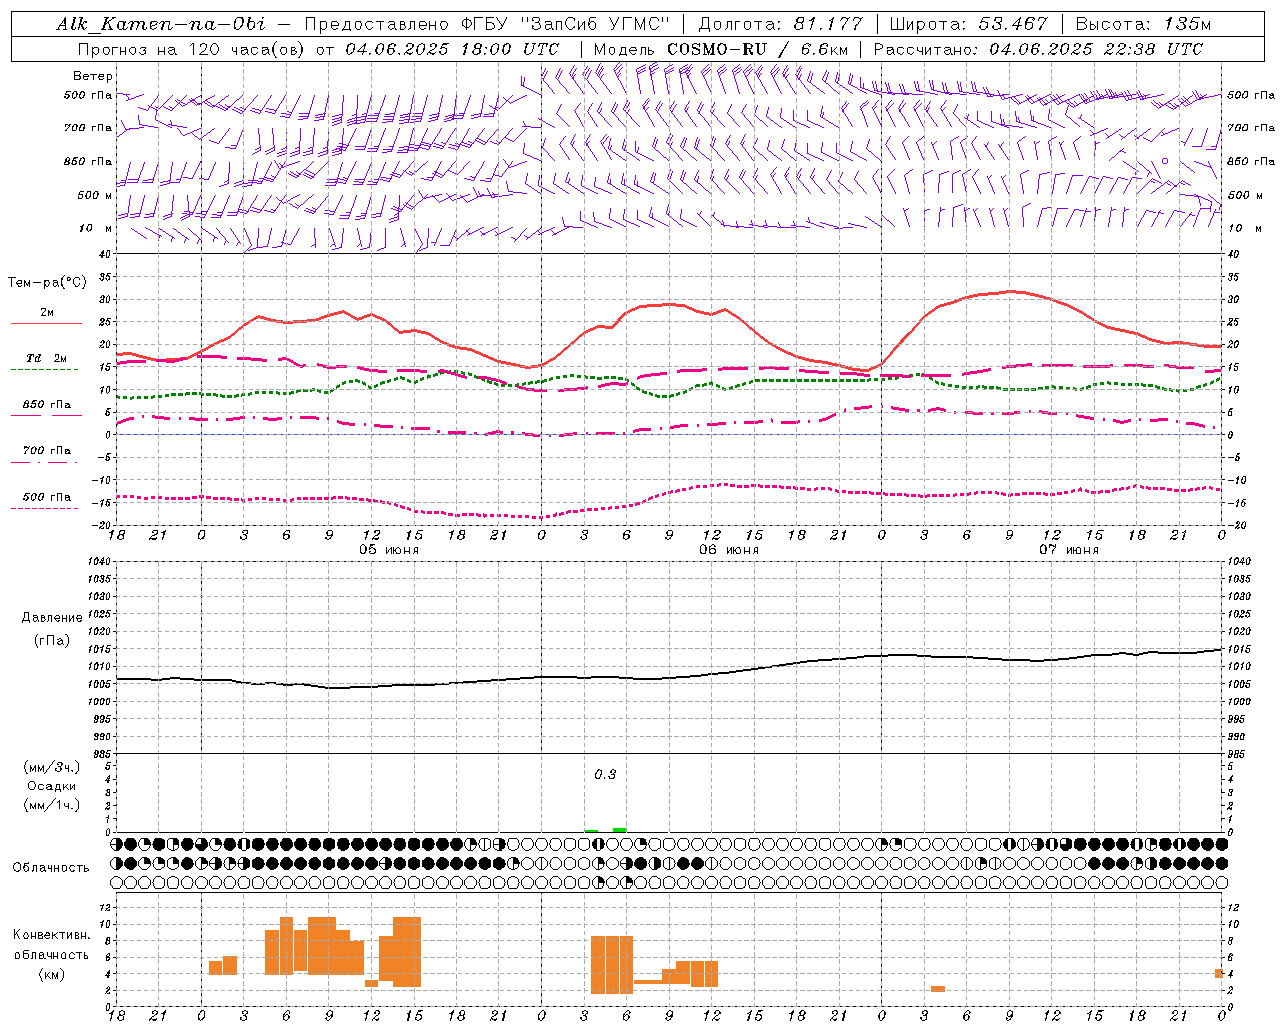
Task: Click the 05 июня date label
Action: 389,550
